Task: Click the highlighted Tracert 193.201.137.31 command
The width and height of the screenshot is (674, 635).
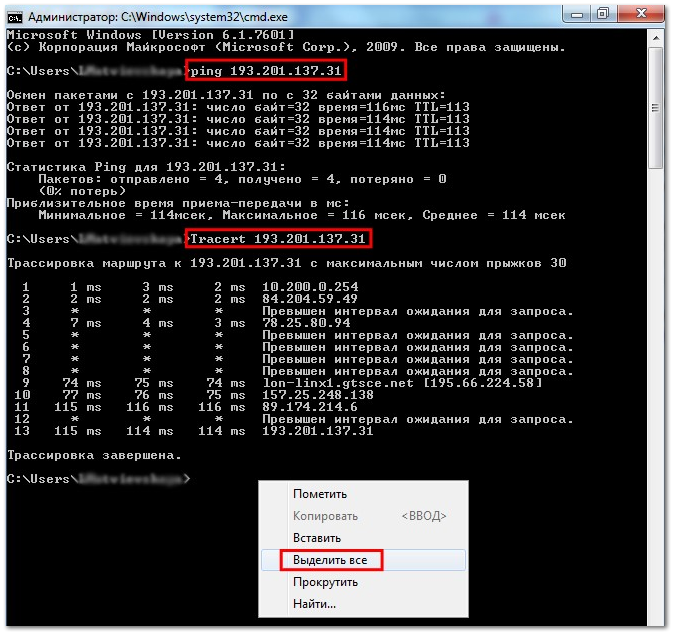Action: (x=278, y=239)
